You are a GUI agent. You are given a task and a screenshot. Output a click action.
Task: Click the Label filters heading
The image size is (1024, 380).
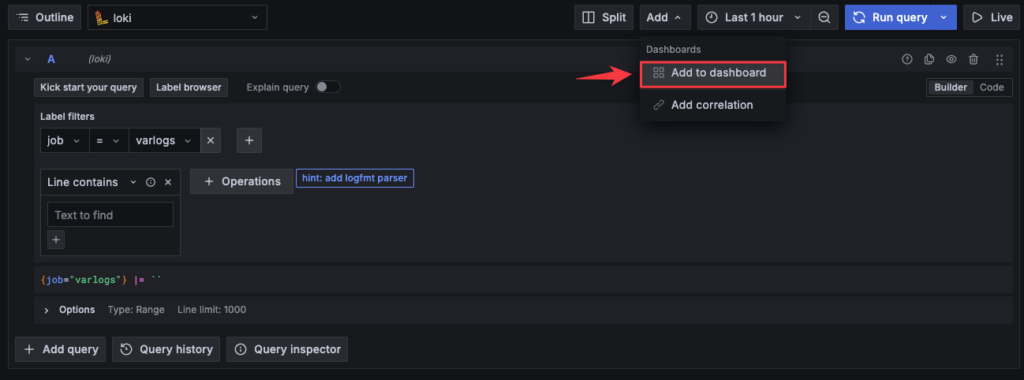[67, 117]
